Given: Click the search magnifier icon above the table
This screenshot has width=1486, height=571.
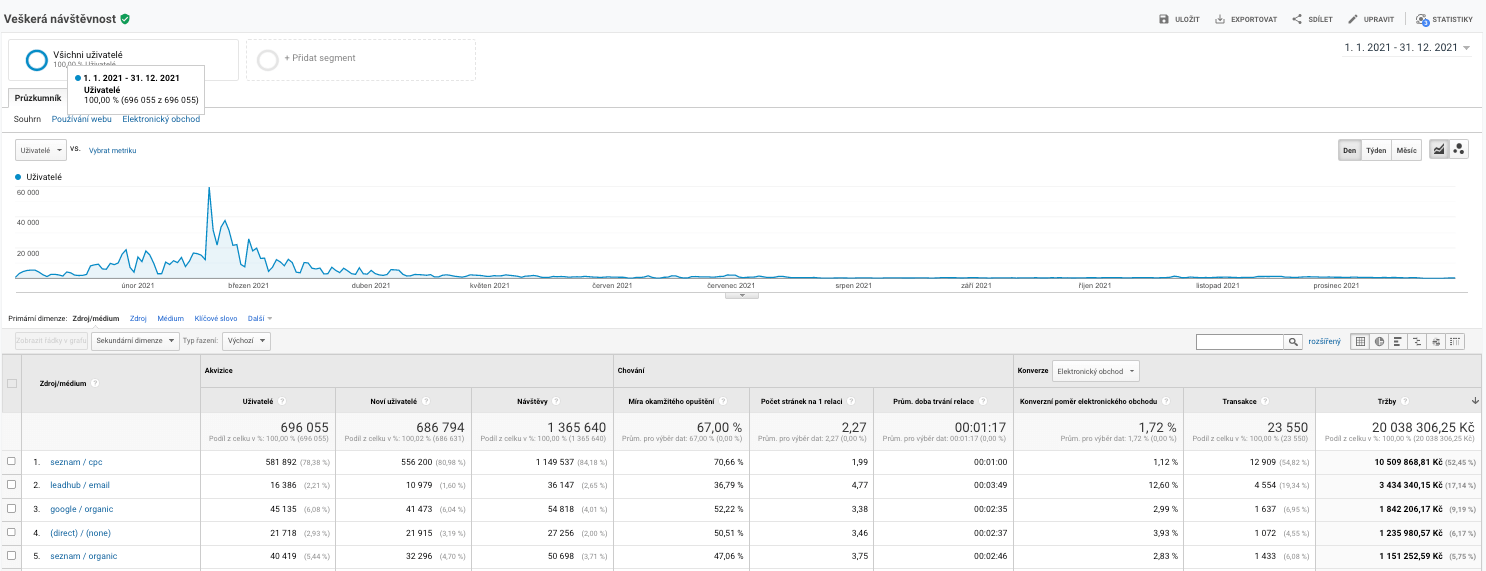Looking at the screenshot, I should pos(1293,341).
